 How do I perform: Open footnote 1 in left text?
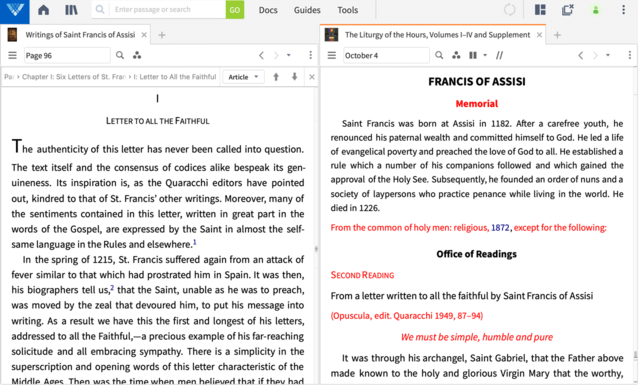pyautogui.click(x=195, y=242)
